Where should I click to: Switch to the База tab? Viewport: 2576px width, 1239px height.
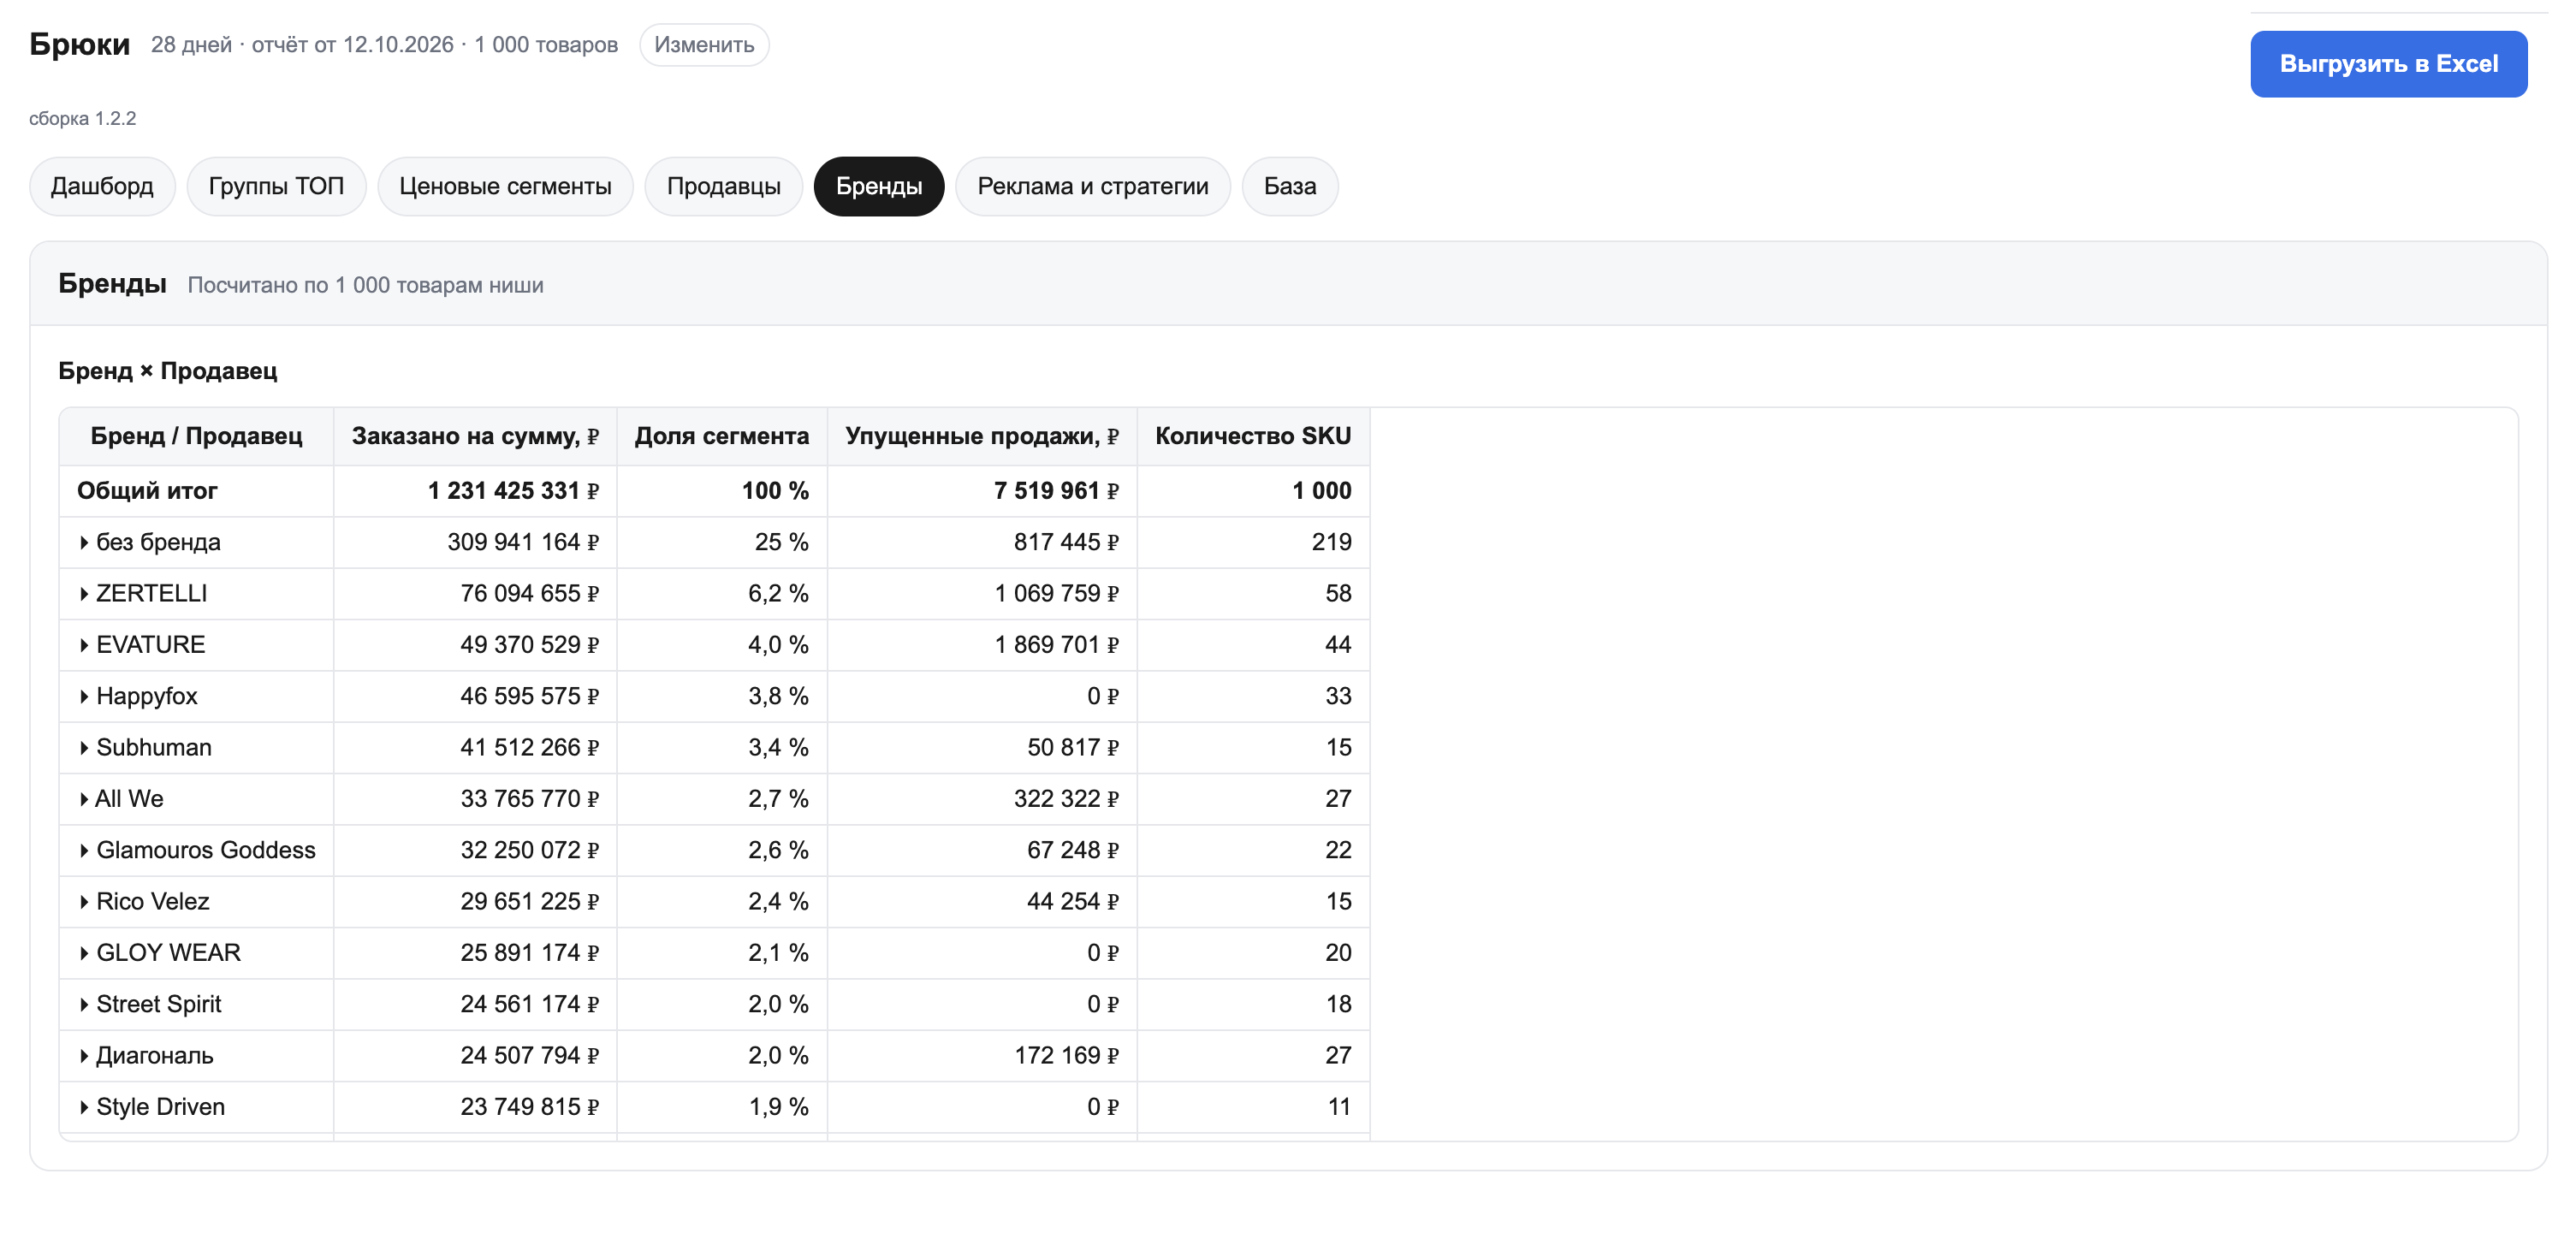(x=1290, y=186)
